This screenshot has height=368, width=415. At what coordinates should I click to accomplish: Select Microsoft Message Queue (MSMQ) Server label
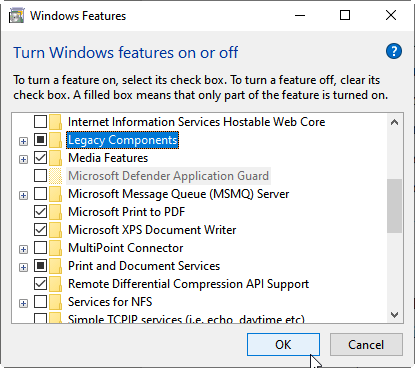[179, 194]
